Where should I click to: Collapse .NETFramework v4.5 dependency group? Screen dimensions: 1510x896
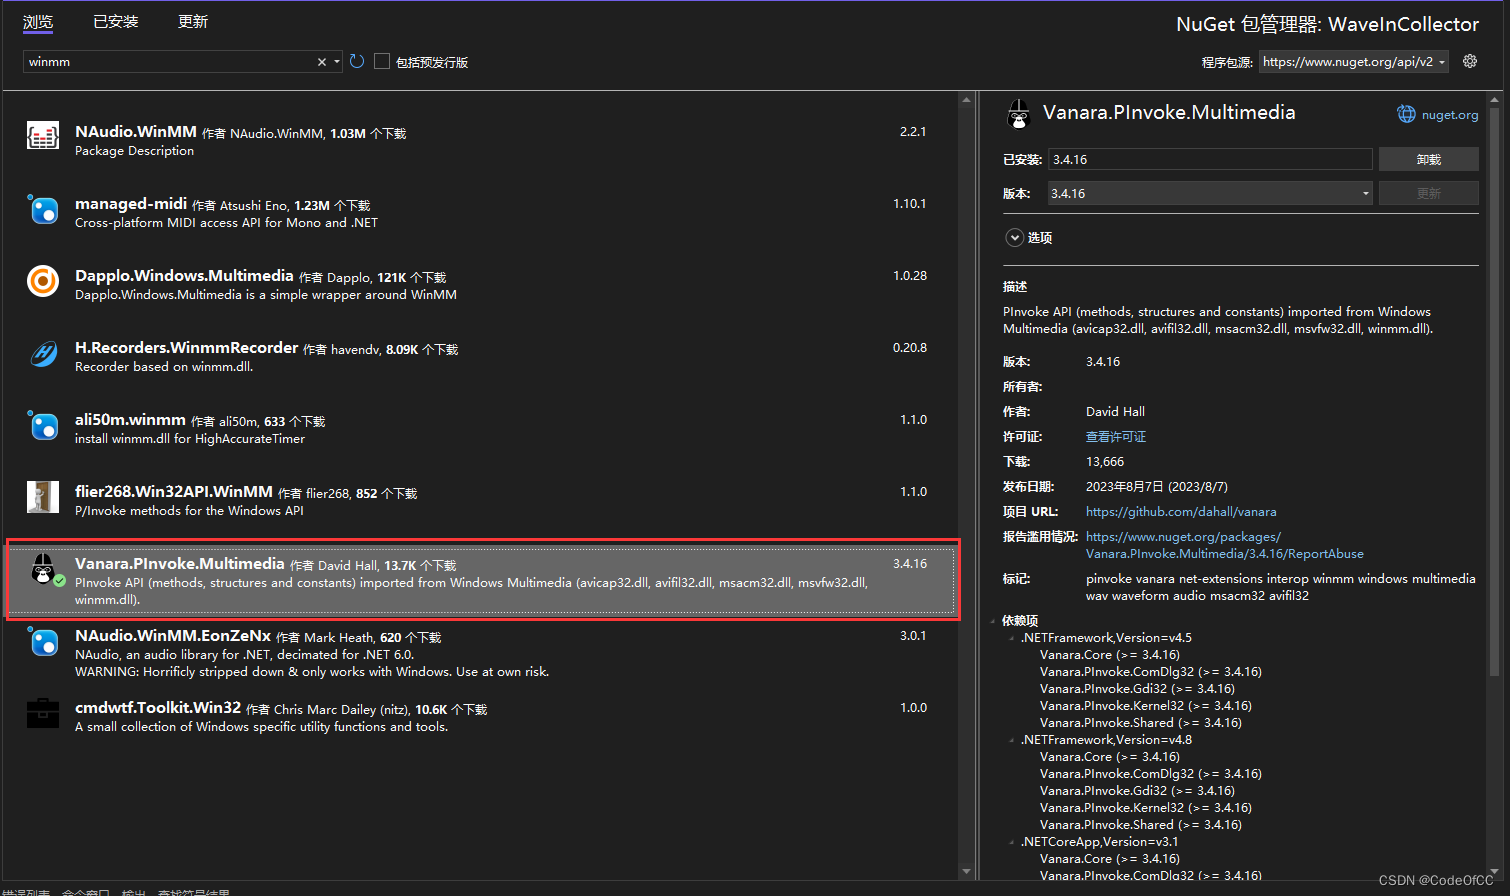pos(1012,638)
